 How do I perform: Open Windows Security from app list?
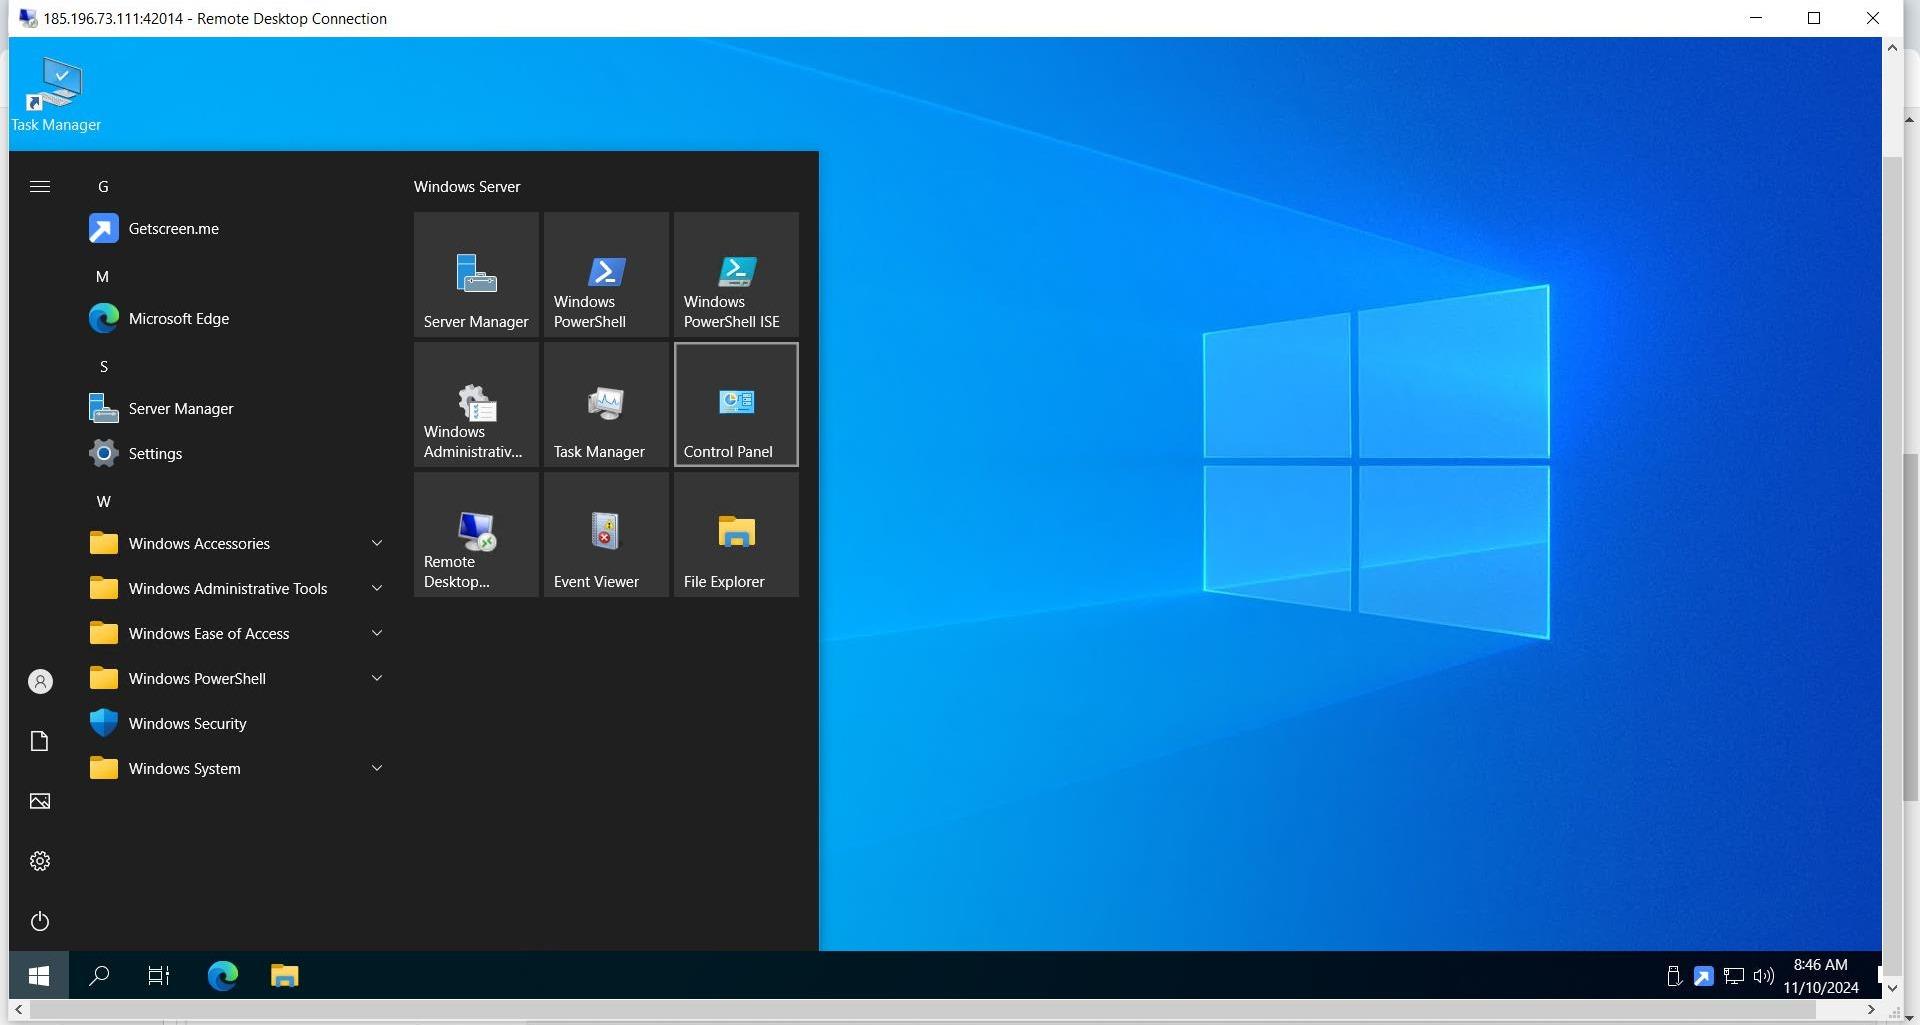(236, 724)
